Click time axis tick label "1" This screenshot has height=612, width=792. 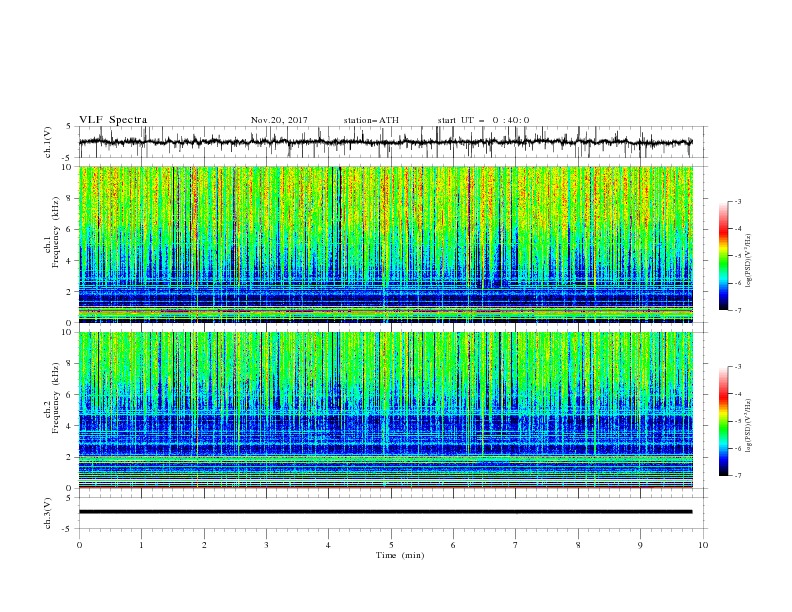pos(142,545)
